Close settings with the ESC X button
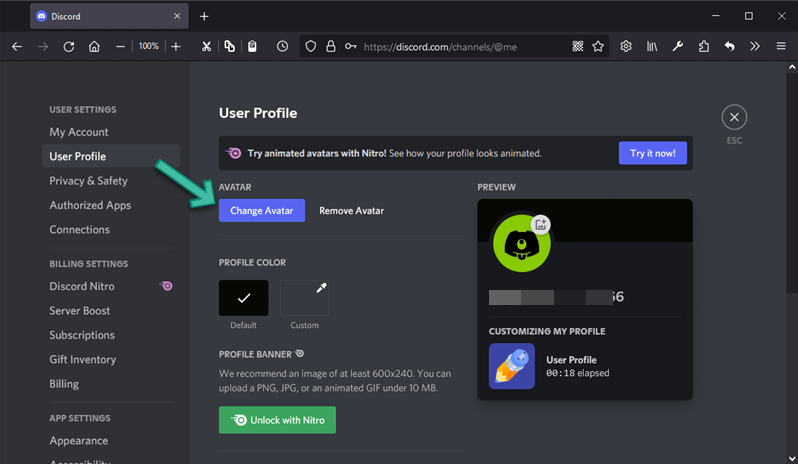This screenshot has width=798, height=464. [734, 118]
